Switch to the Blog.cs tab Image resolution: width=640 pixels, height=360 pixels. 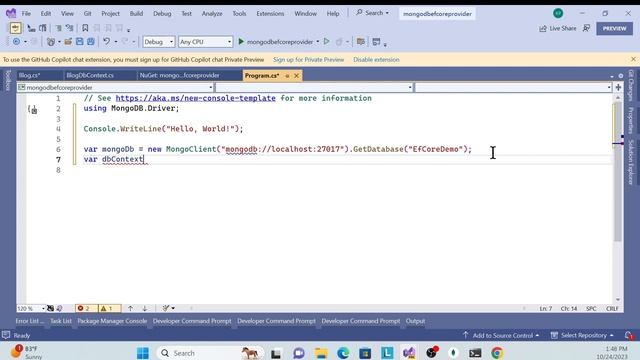29,76
